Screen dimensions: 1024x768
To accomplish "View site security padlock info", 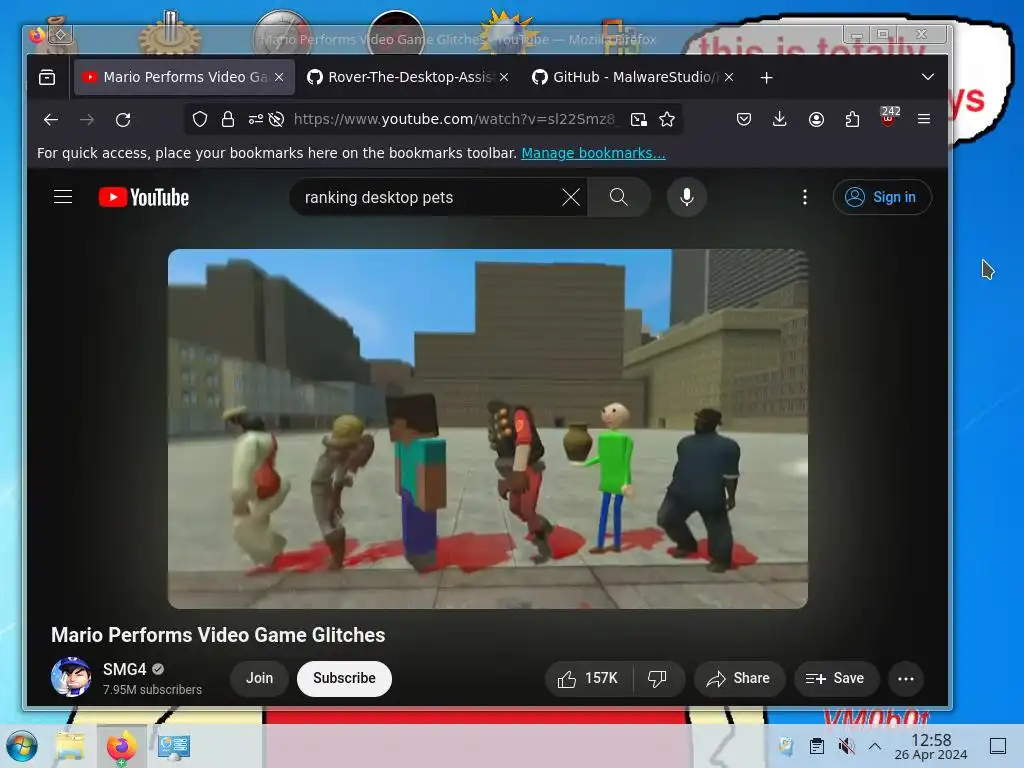I will [228, 119].
